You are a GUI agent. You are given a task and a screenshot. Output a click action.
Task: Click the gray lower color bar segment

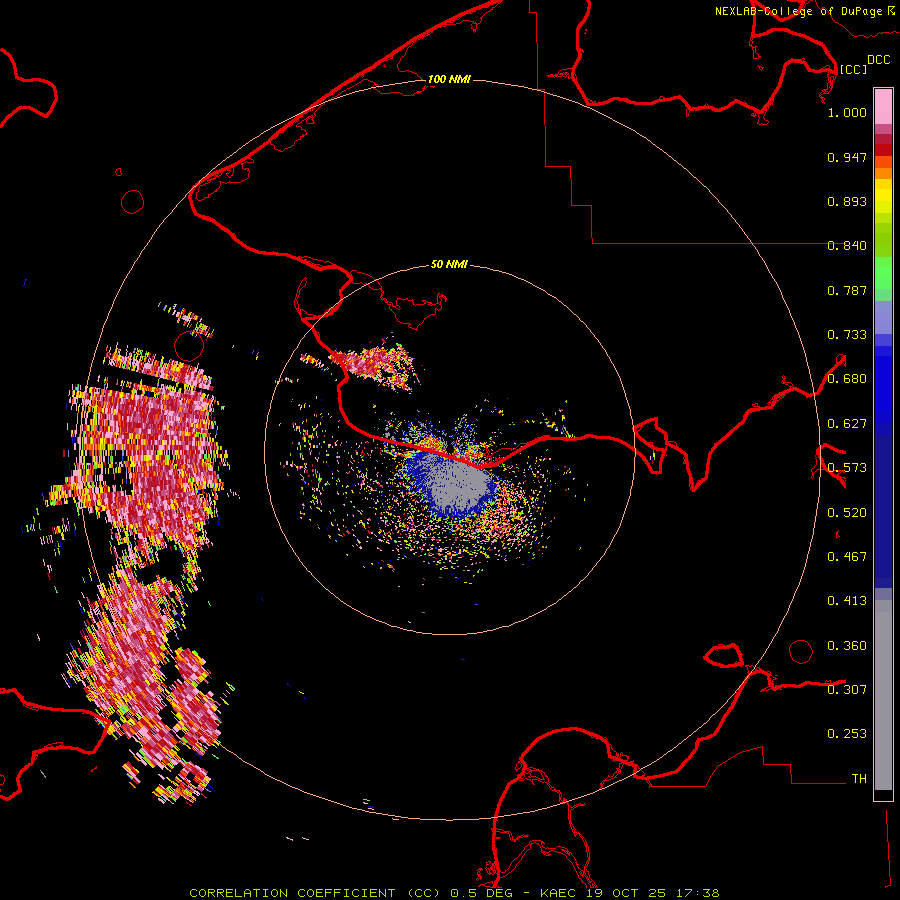[883, 695]
